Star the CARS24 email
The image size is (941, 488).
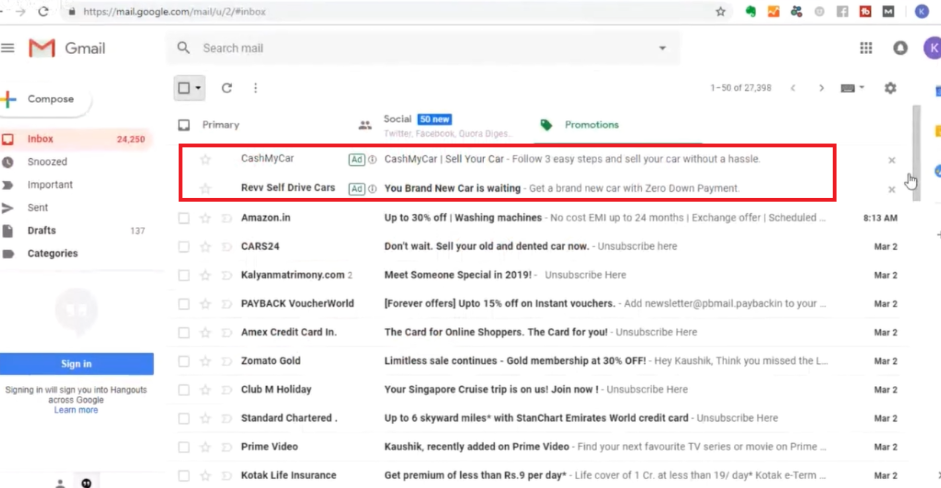point(205,247)
